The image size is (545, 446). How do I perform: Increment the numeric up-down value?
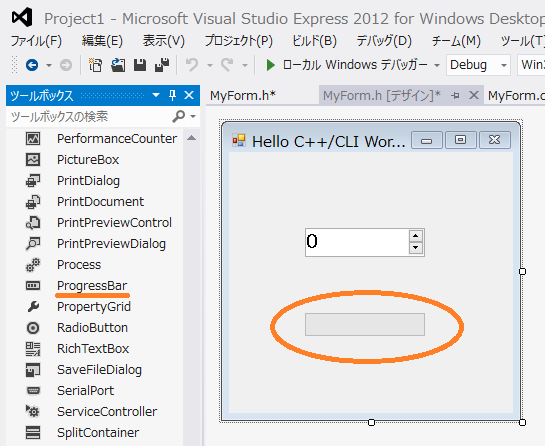click(416, 236)
